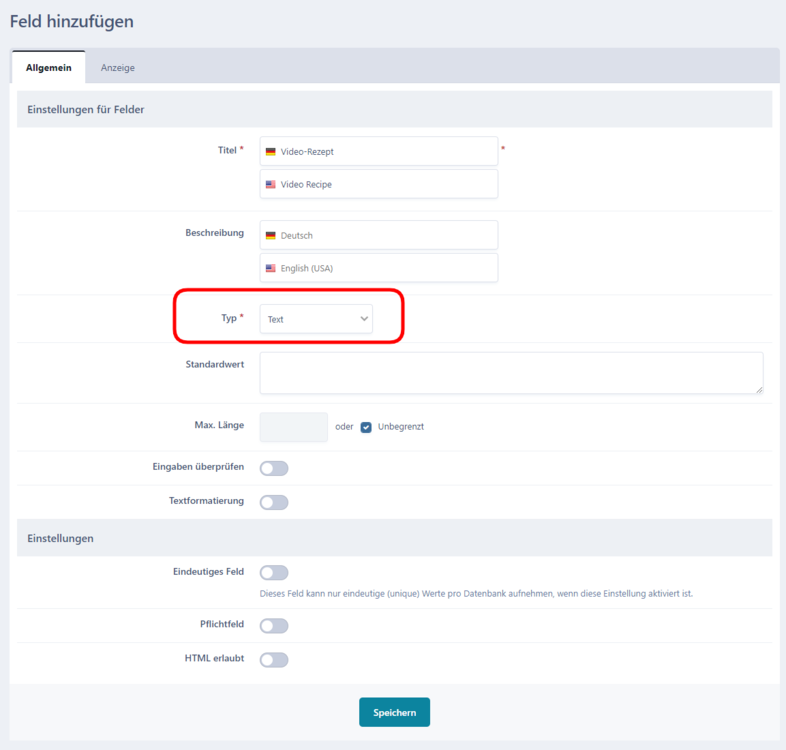The height and width of the screenshot is (750, 786).
Task: Uncheck the Unbegrenzt checkbox
Action: (366, 427)
